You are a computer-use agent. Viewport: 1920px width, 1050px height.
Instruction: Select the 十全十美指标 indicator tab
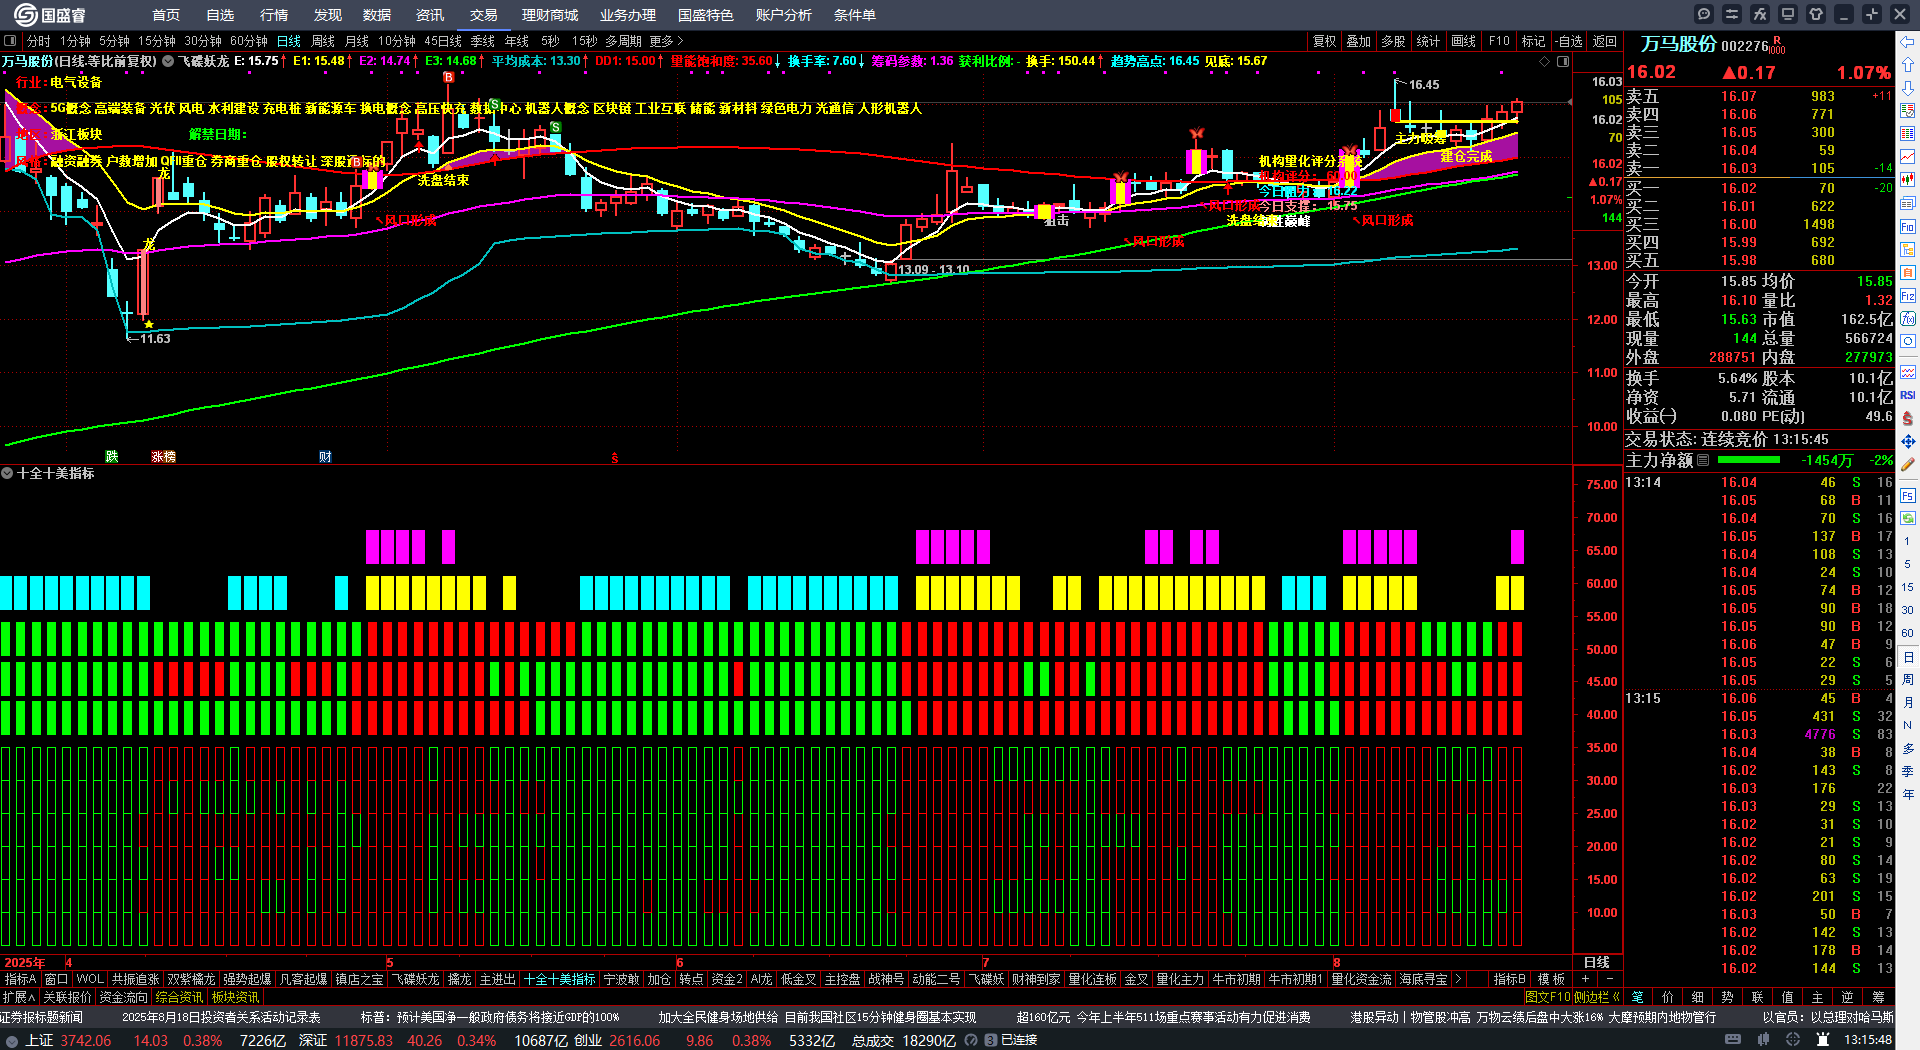coord(560,979)
